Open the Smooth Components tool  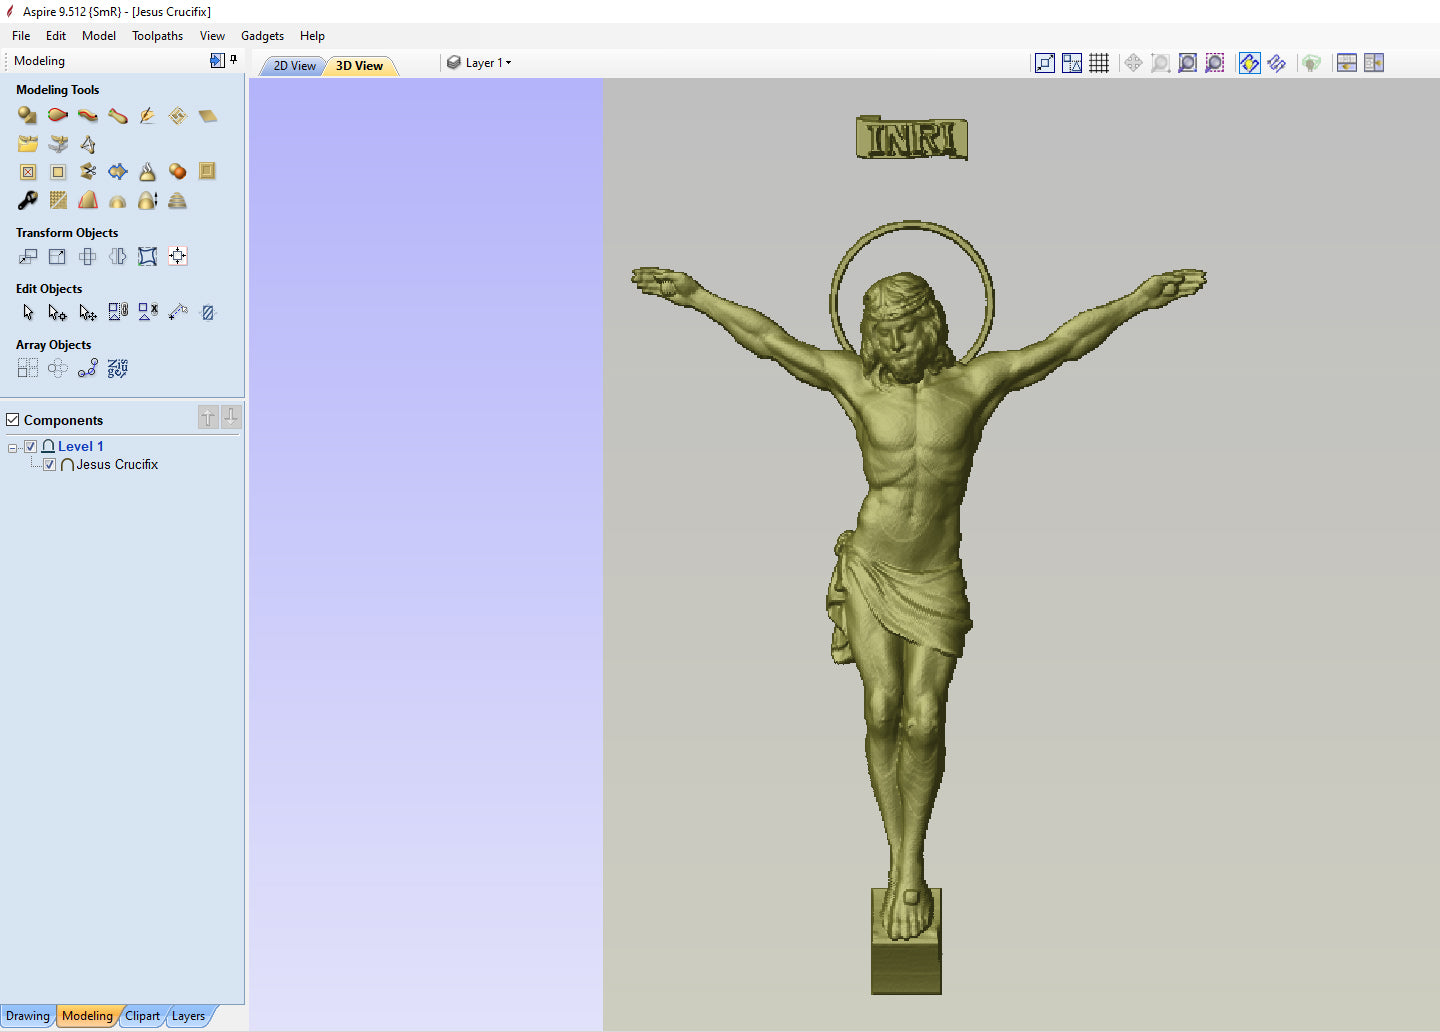(147, 172)
